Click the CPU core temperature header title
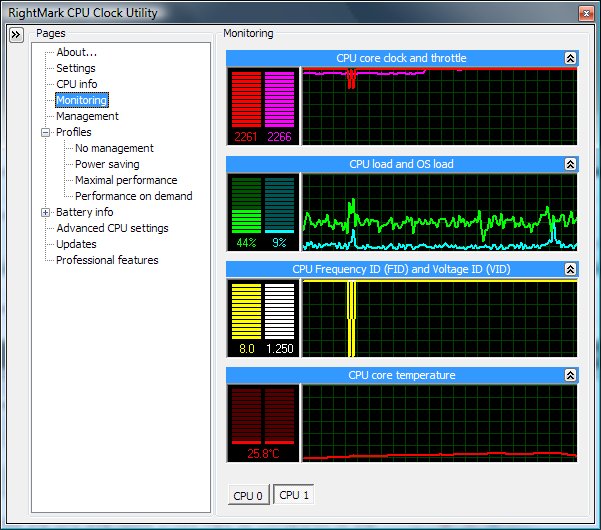Image resolution: width=601 pixels, height=530 pixels. click(402, 375)
